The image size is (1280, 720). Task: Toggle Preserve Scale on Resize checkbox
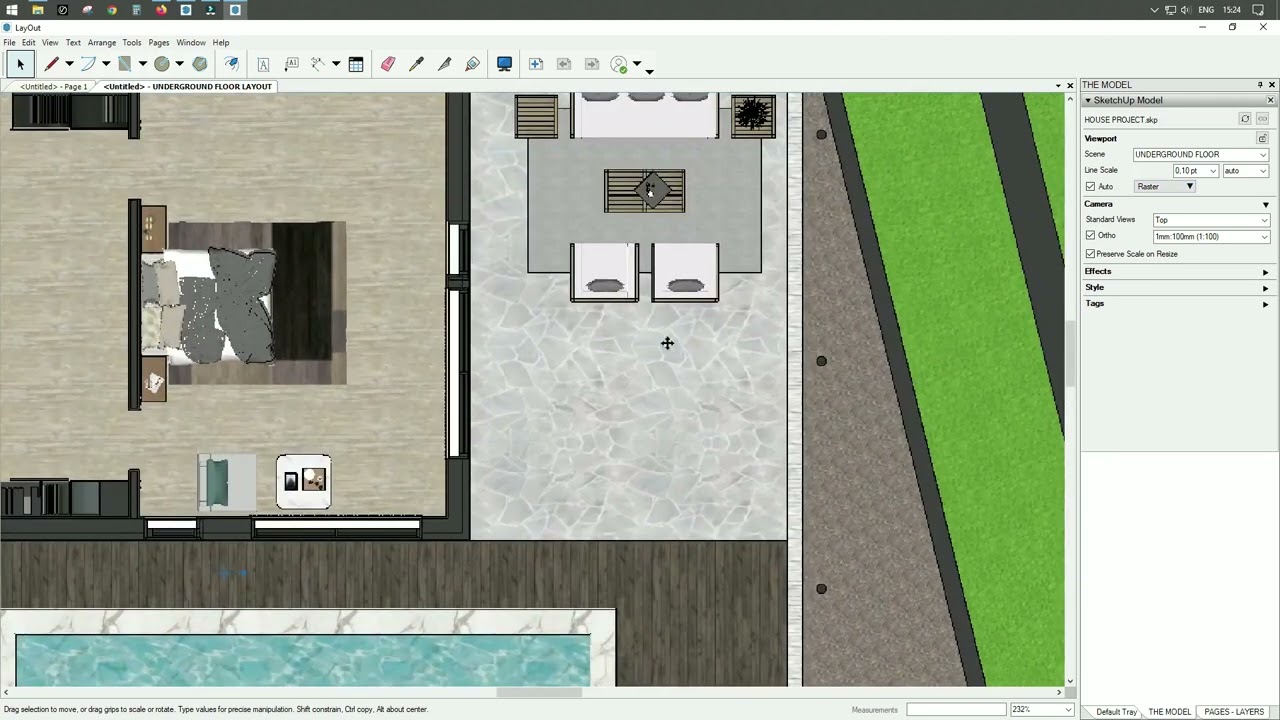click(1091, 254)
